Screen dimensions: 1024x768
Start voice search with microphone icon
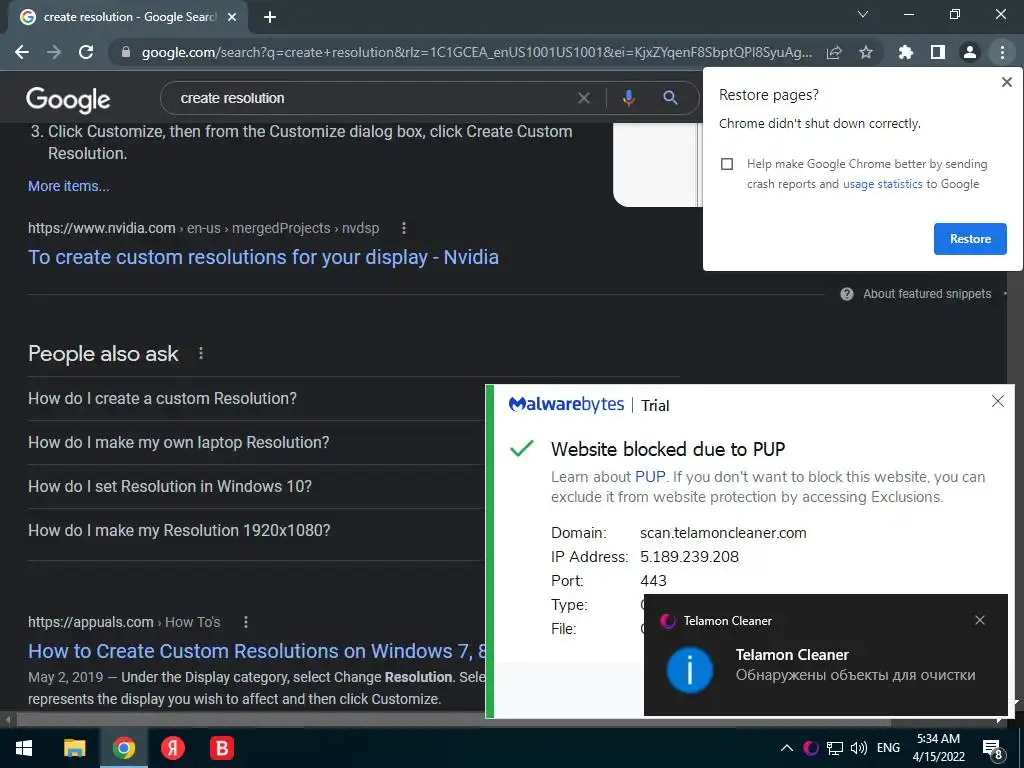[628, 98]
